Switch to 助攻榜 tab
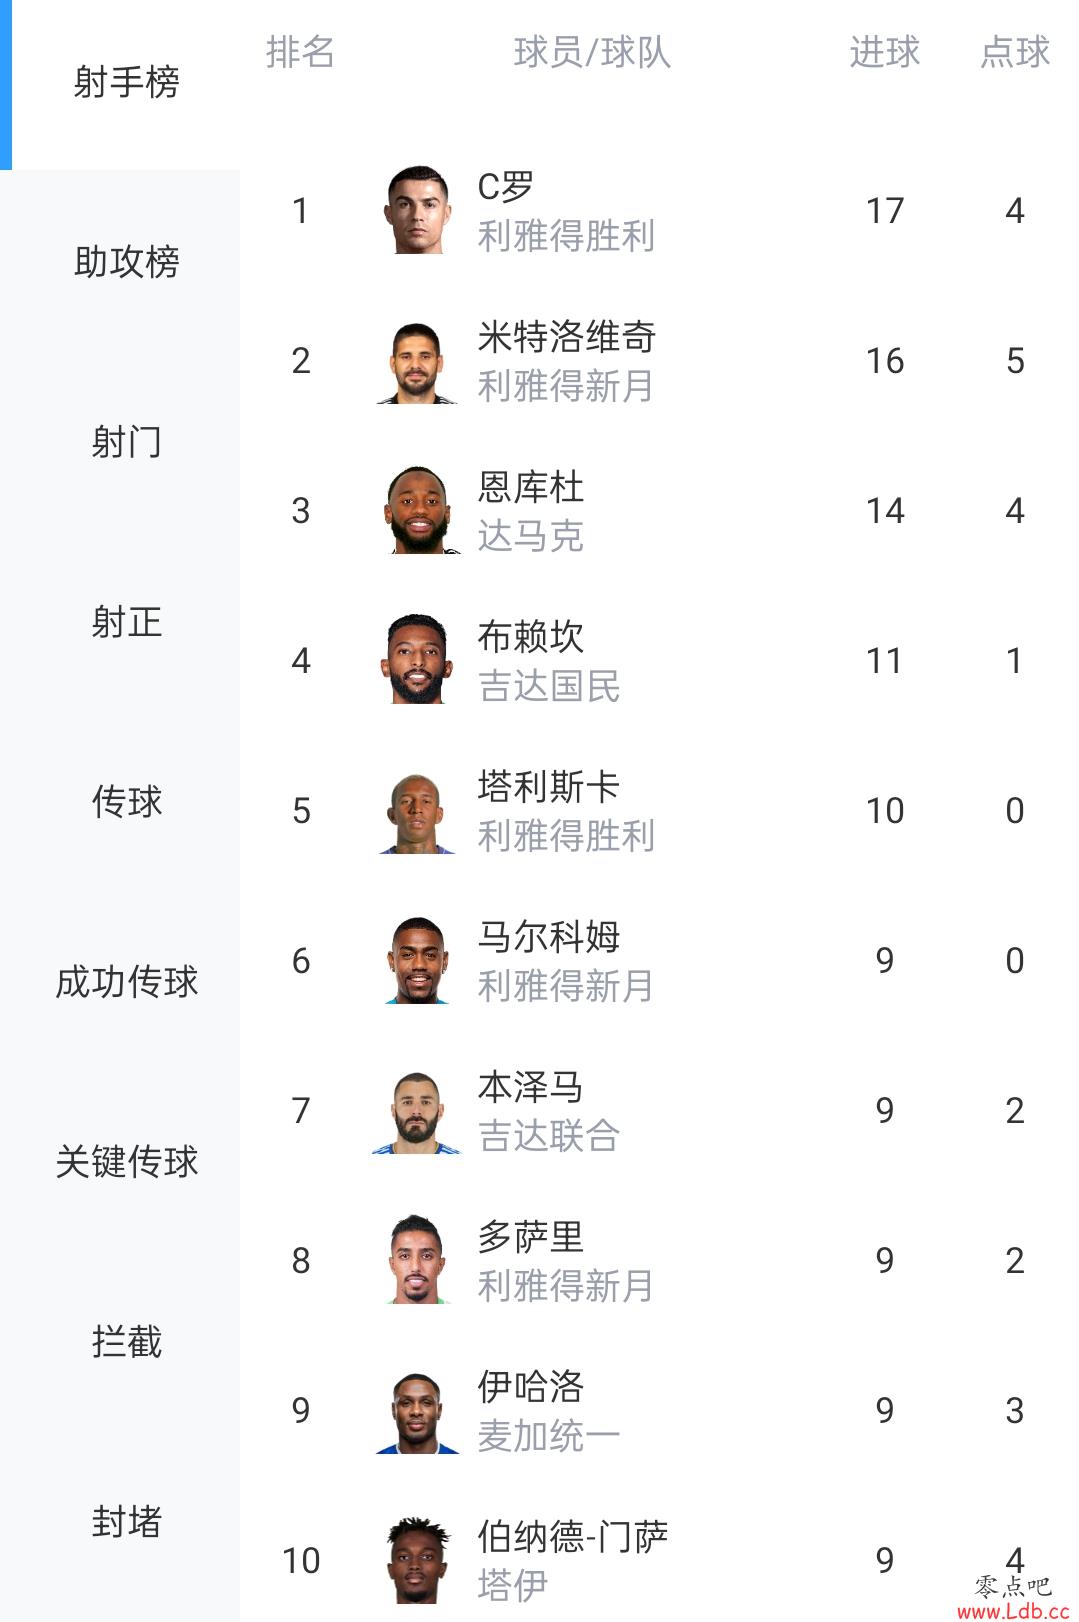The image size is (1079, 1622). [x=126, y=261]
